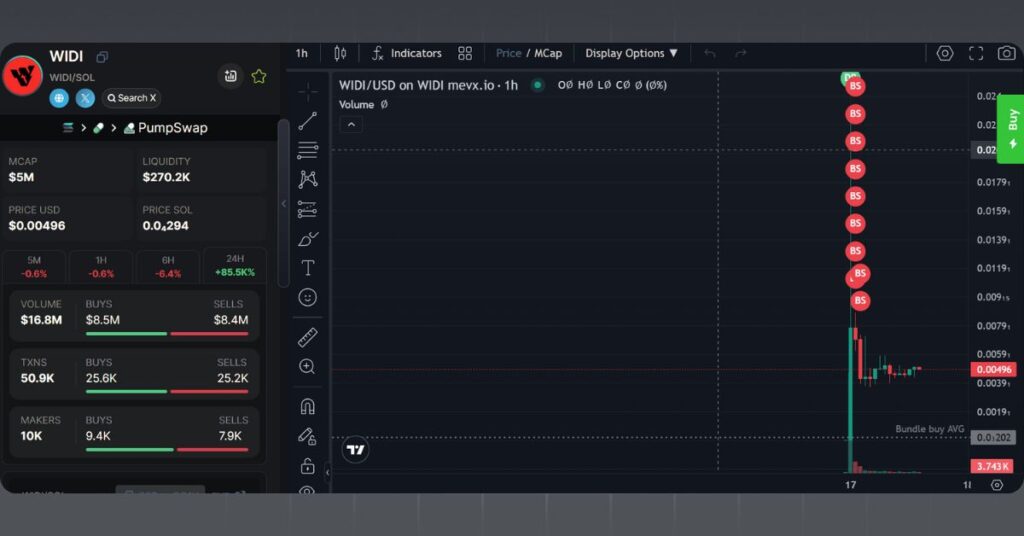Viewport: 1024px width, 536px height.
Task: Click the WIDI/USD on WIDI mevx.io title
Action: pyautogui.click(x=428, y=85)
